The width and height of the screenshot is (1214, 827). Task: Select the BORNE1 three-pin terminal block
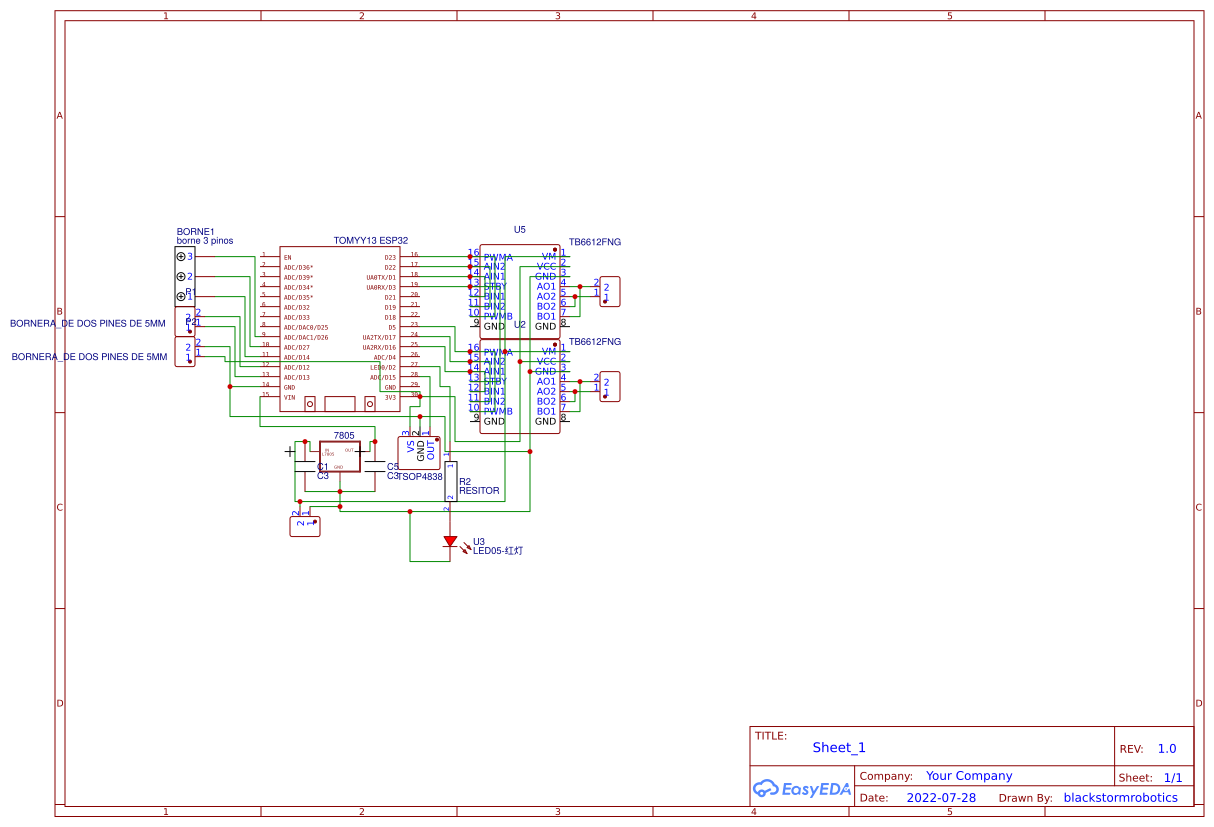[x=185, y=276]
